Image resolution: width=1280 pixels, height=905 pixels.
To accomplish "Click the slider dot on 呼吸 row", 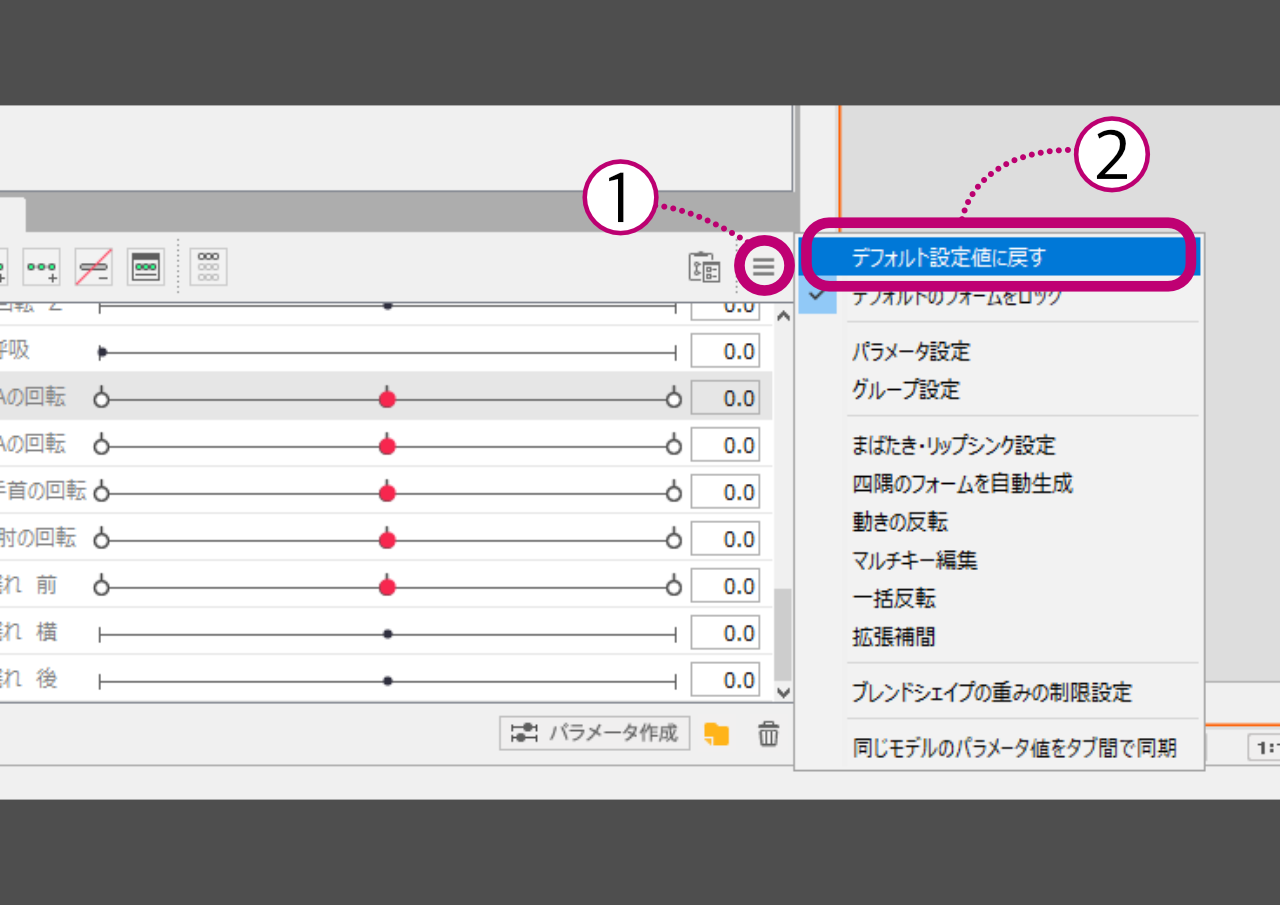I will click(102, 352).
